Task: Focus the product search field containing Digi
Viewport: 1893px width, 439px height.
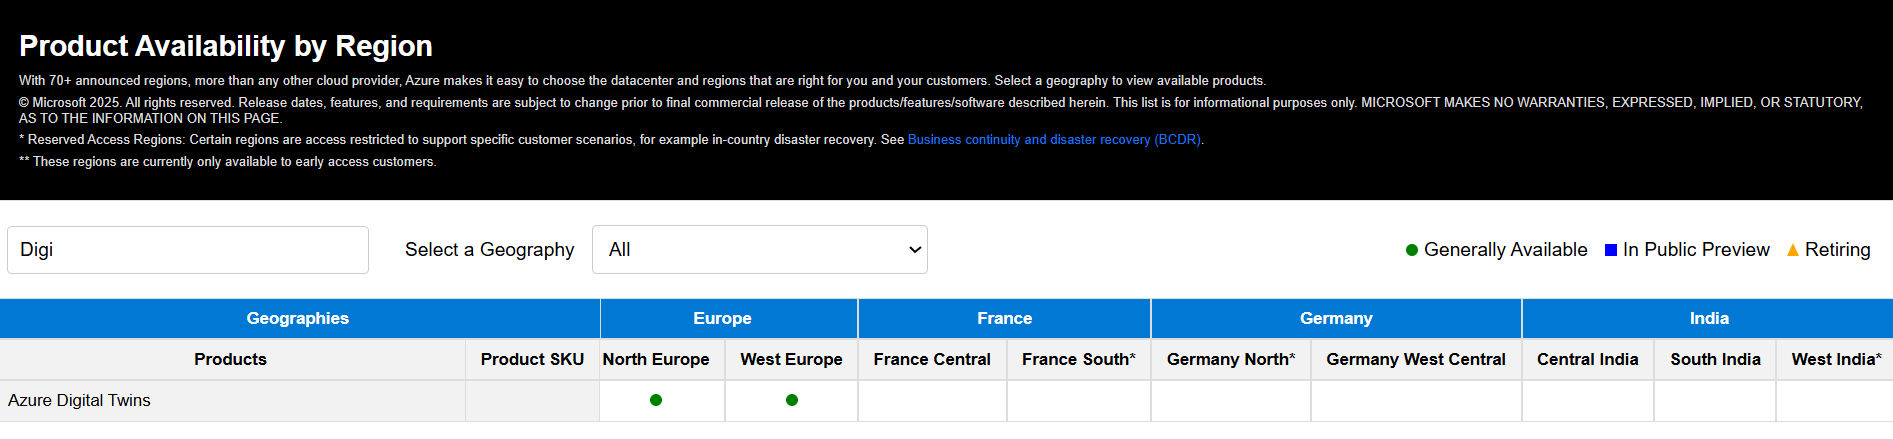Action: click(188, 250)
